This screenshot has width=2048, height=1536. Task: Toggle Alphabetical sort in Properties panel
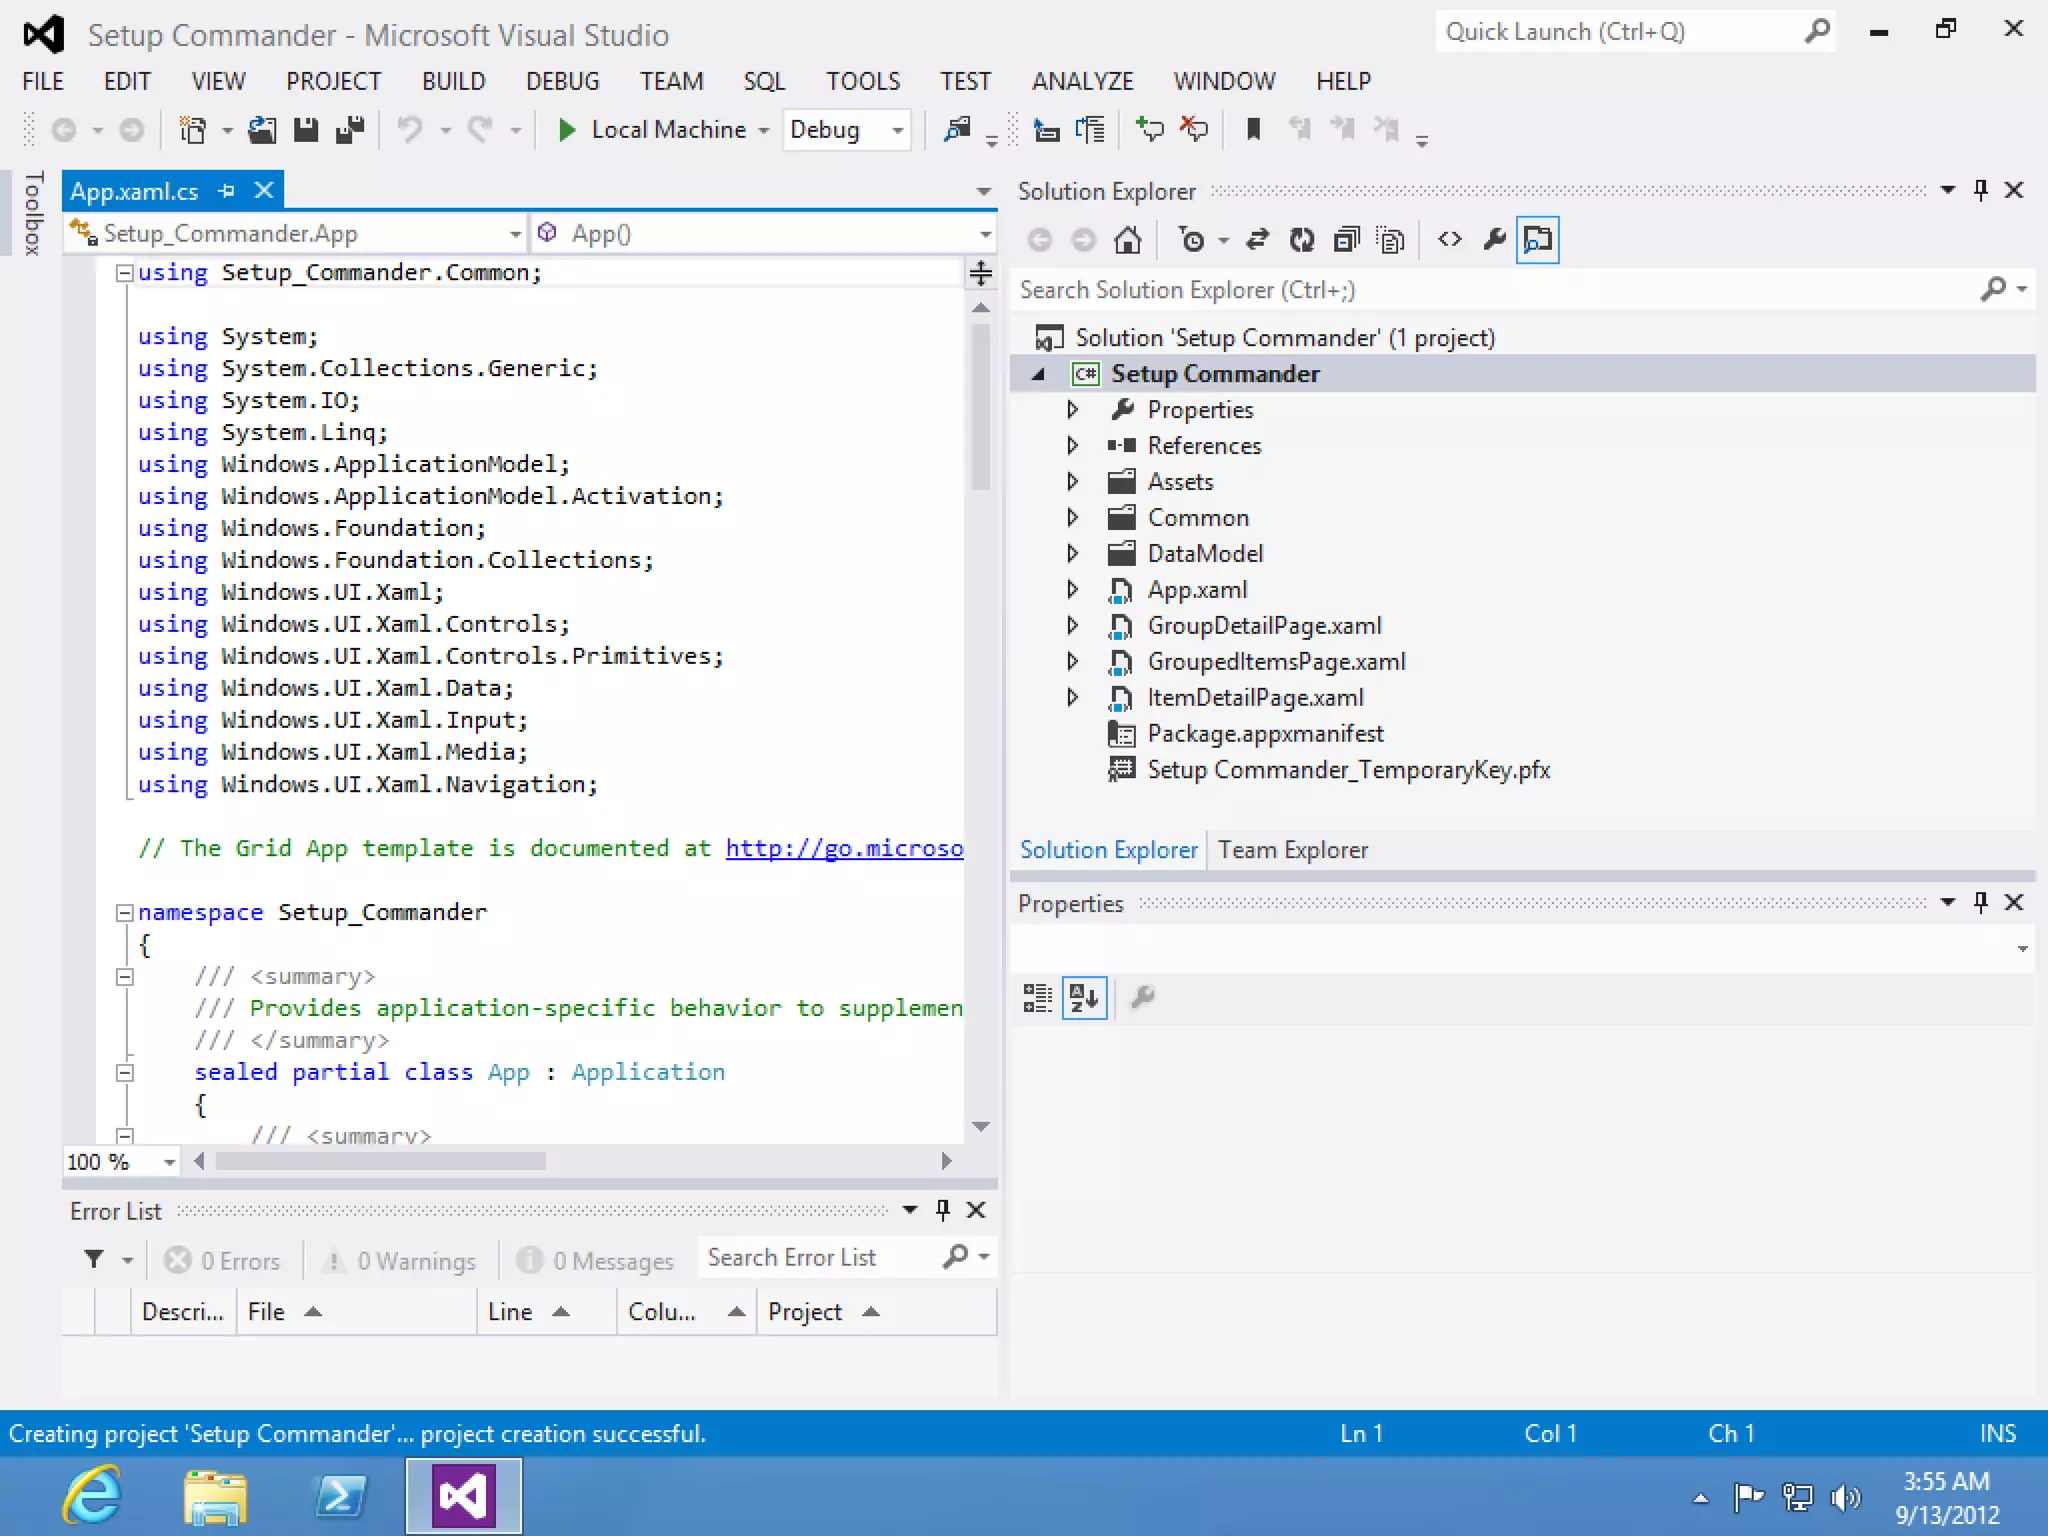[x=1084, y=998]
